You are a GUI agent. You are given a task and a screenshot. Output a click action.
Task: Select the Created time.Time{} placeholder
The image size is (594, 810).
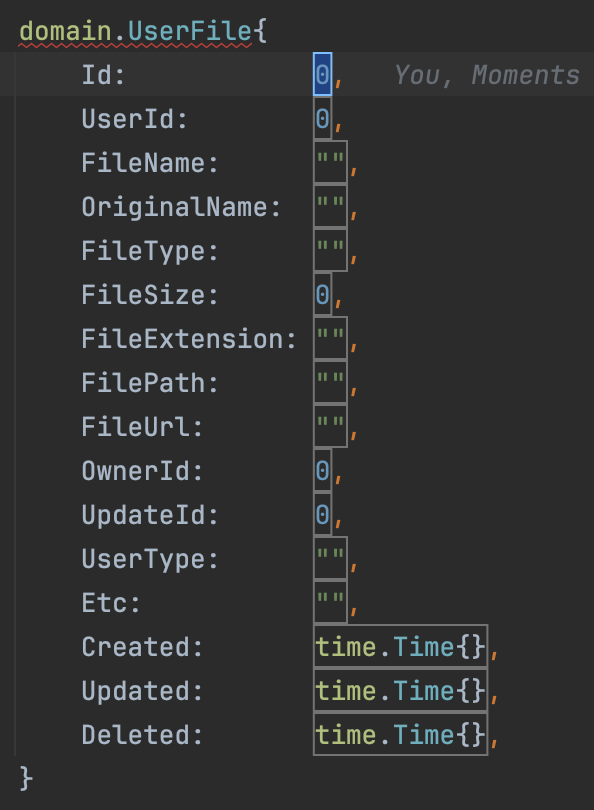tap(400, 646)
